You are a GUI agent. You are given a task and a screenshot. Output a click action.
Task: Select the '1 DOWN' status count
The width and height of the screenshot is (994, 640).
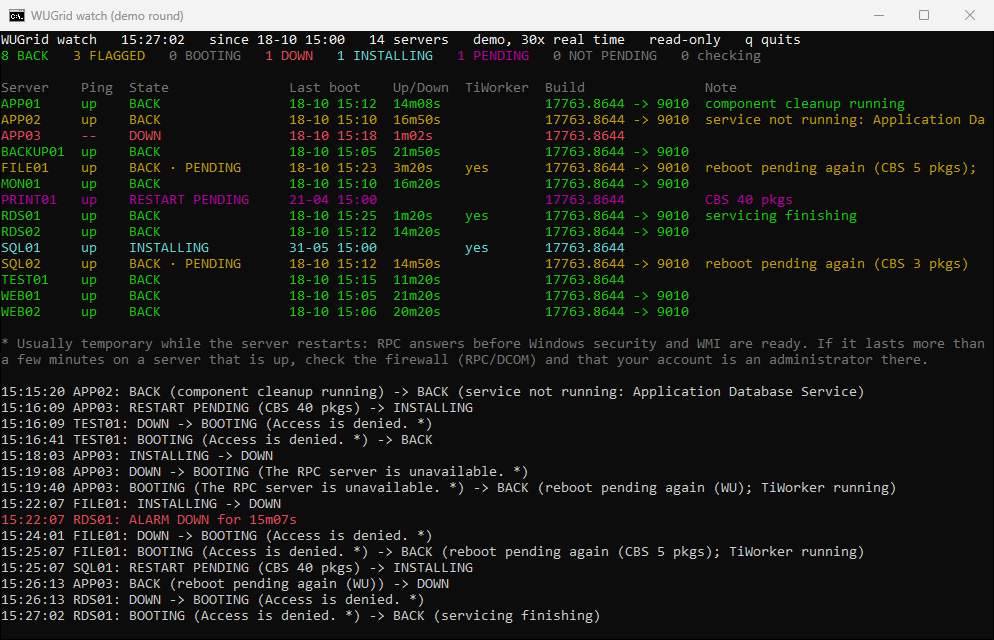coord(289,56)
